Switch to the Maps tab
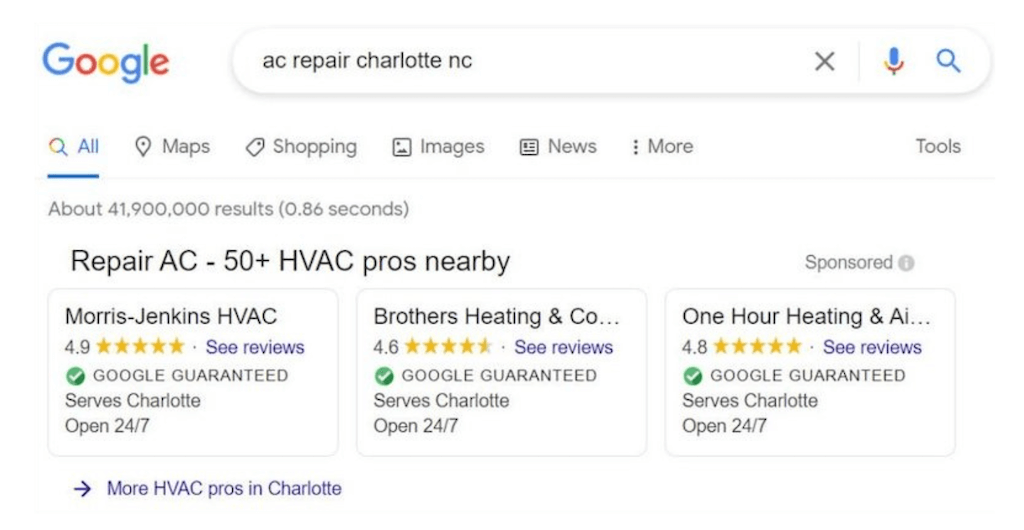The width and height of the screenshot is (1024, 530). coord(172,147)
